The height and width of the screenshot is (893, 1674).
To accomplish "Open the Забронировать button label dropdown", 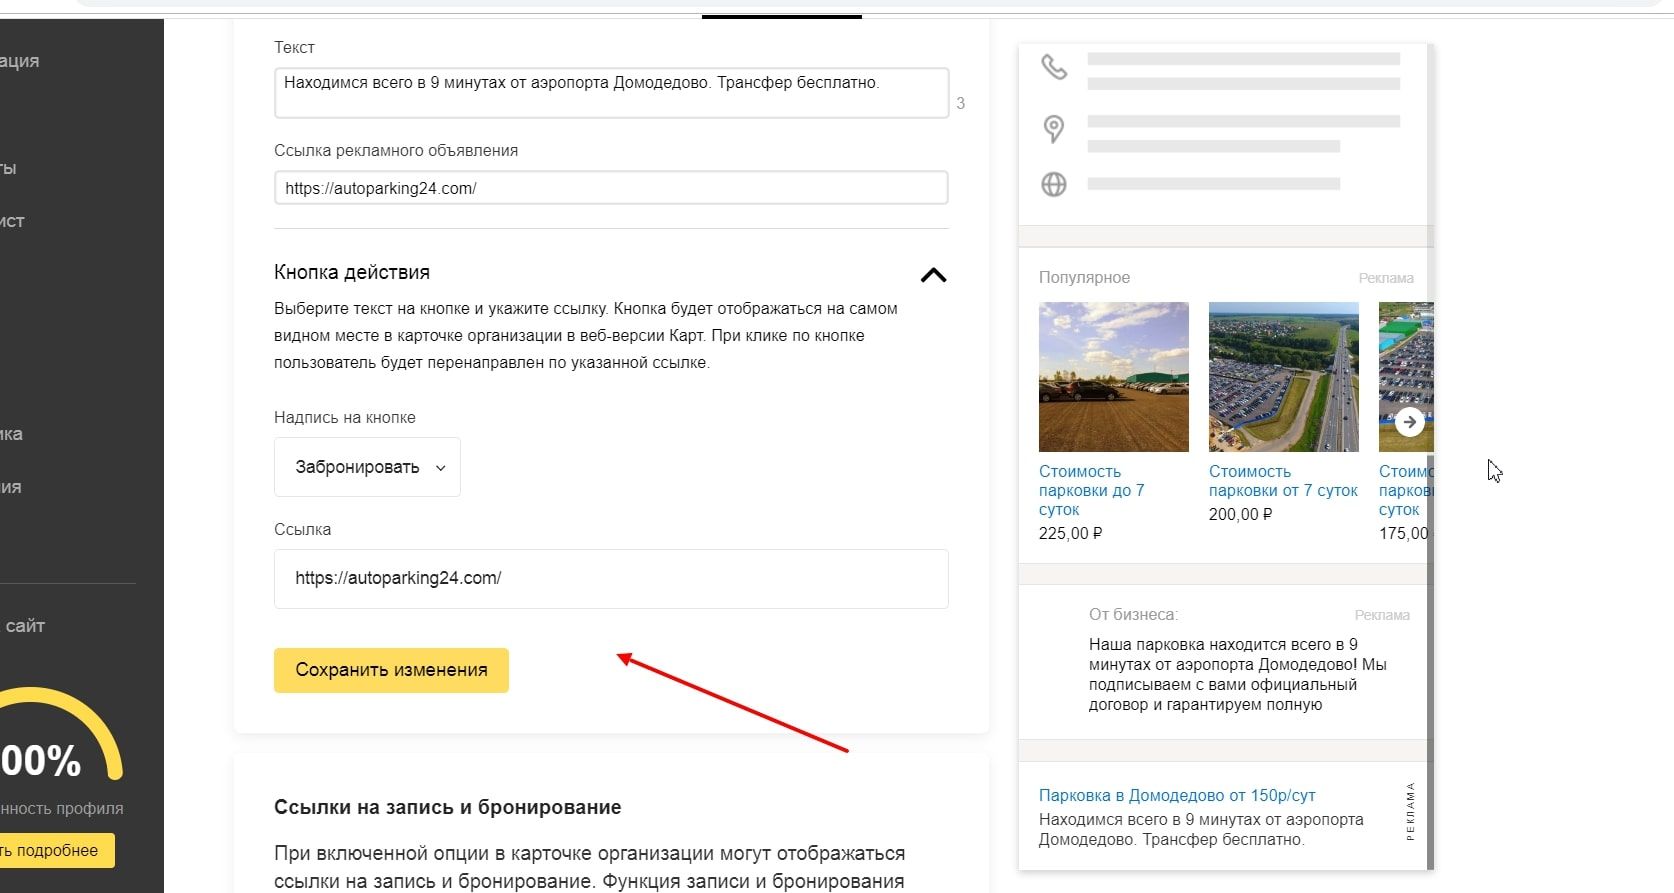I will [x=367, y=467].
